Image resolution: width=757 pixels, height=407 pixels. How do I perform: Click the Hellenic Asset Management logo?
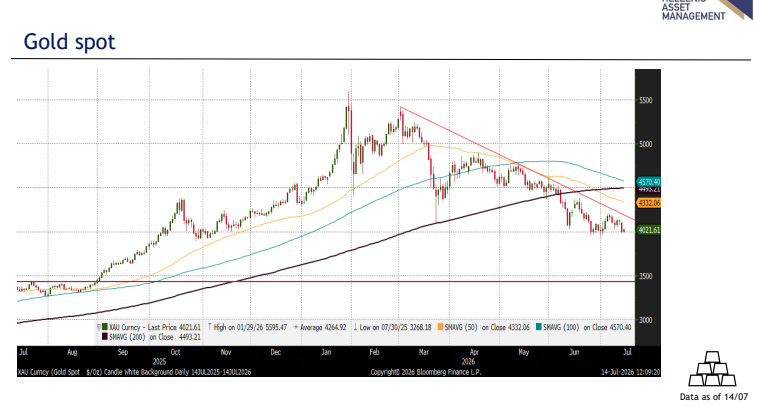(706, 10)
